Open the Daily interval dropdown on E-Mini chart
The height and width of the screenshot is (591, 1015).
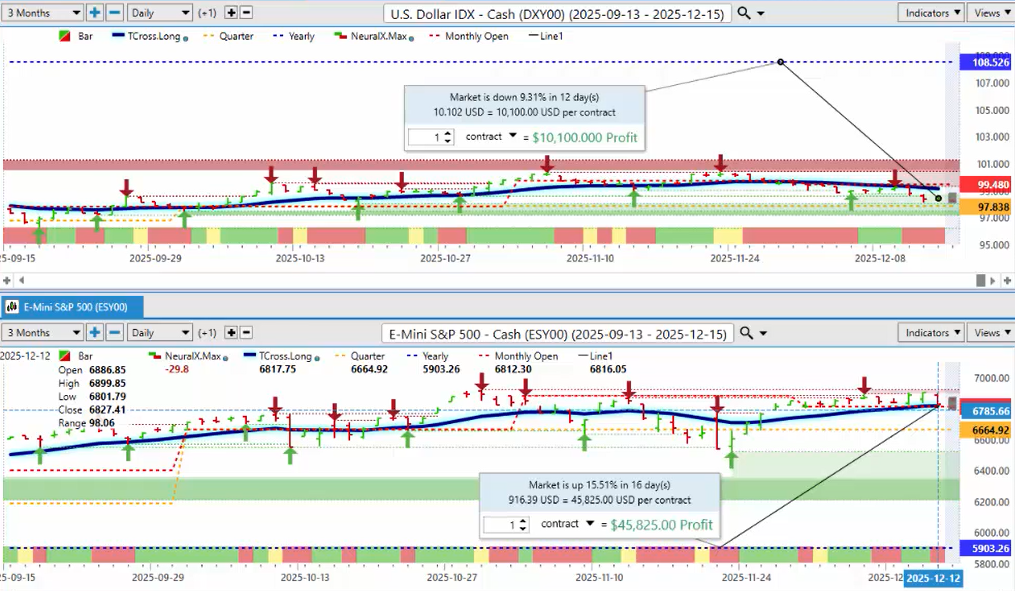(159, 332)
